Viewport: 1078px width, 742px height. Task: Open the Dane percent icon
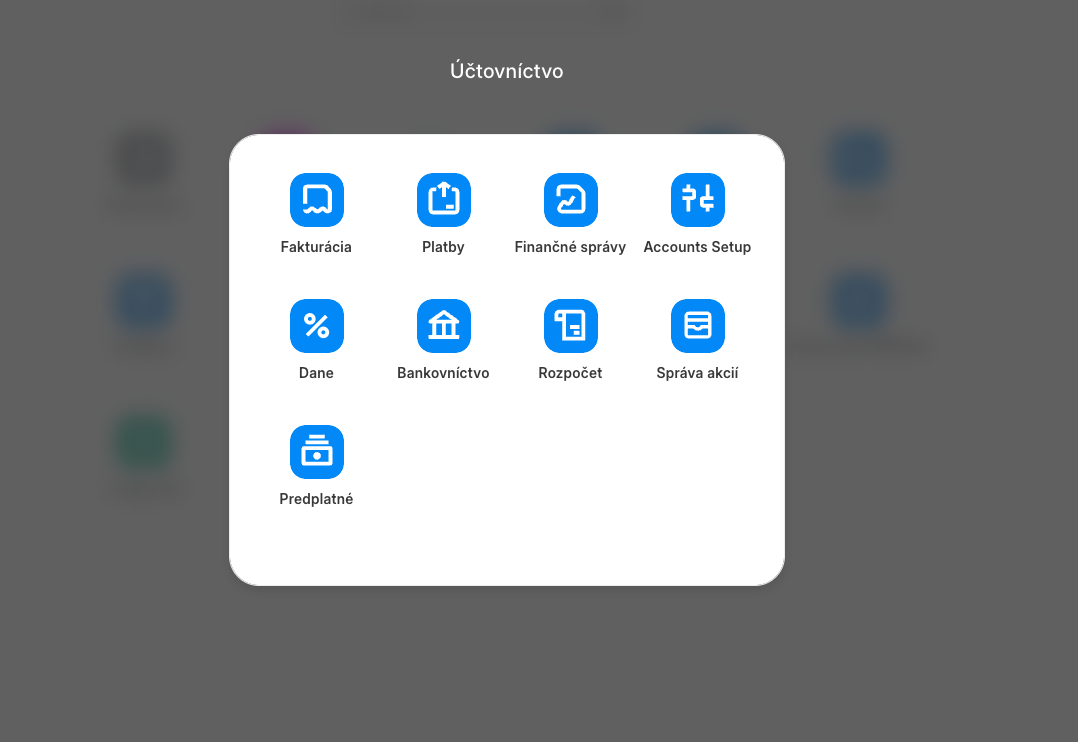[316, 326]
